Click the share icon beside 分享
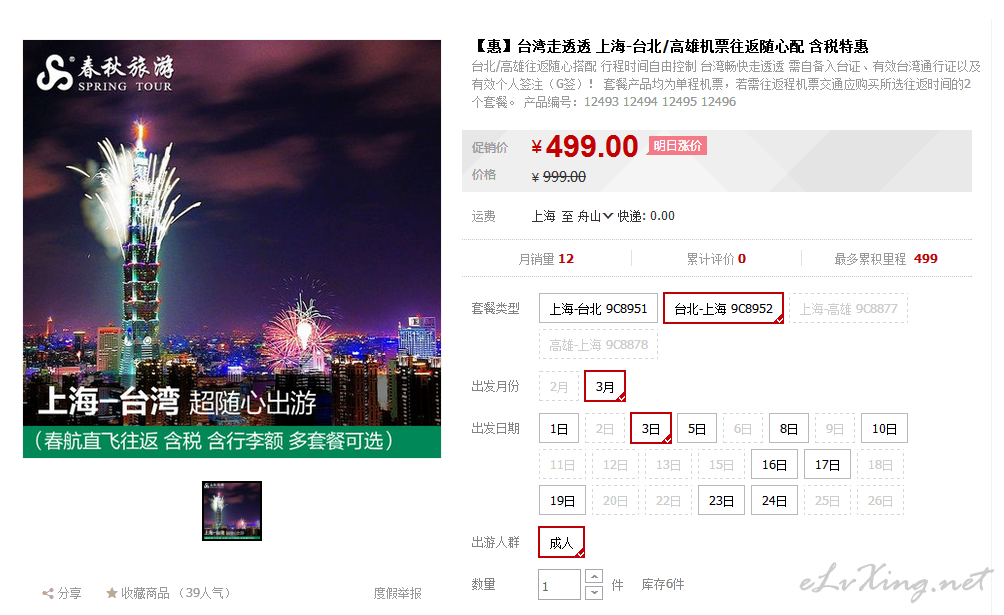This screenshot has width=1004, height=615. (x=47, y=593)
